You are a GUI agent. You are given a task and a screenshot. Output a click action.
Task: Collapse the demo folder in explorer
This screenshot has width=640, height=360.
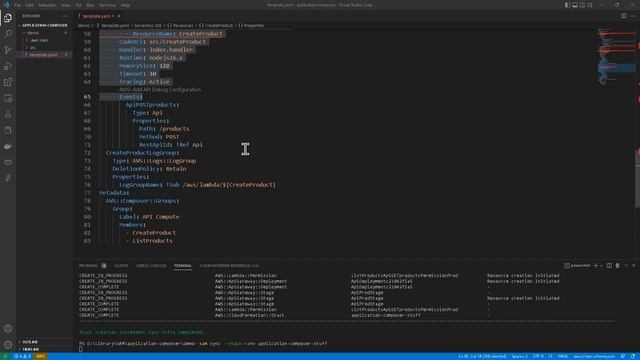point(33,33)
